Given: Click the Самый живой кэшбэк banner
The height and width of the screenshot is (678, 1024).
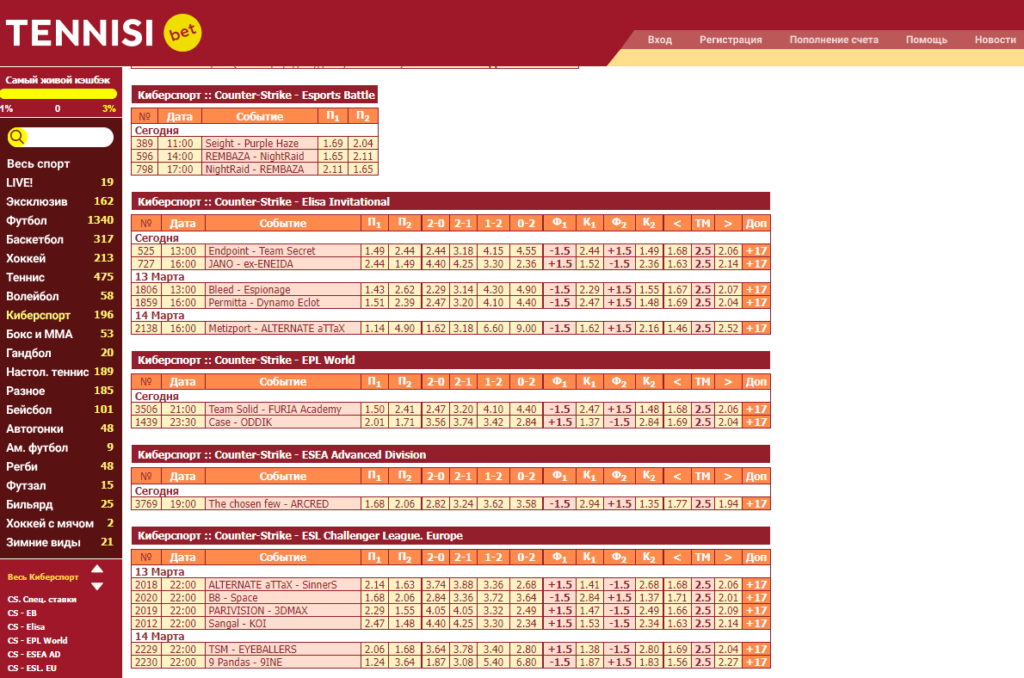Looking at the screenshot, I should [59, 80].
